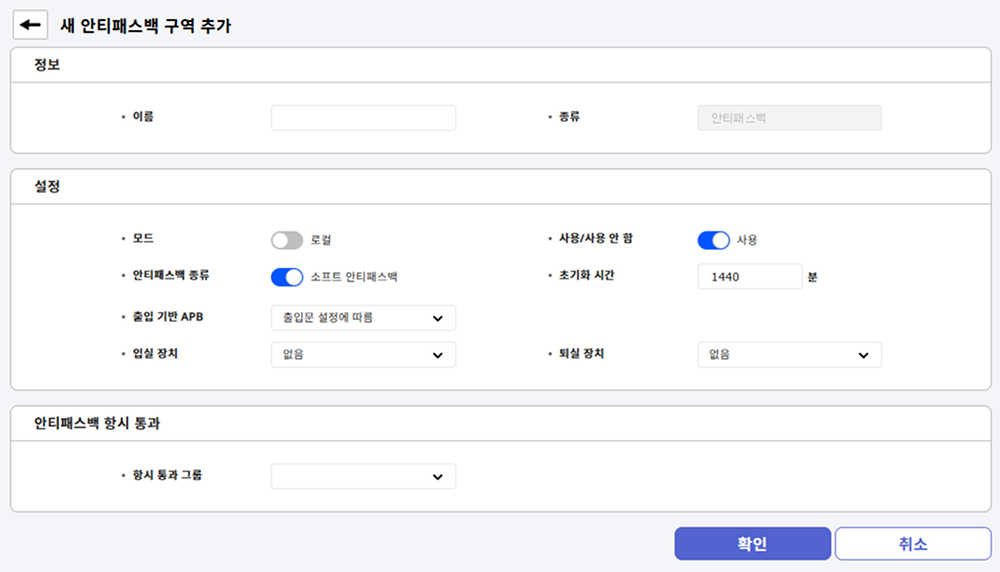This screenshot has height=572, width=1000.
Task: Click the disabled 종류 field showing 안티패스백
Action: pos(789,118)
